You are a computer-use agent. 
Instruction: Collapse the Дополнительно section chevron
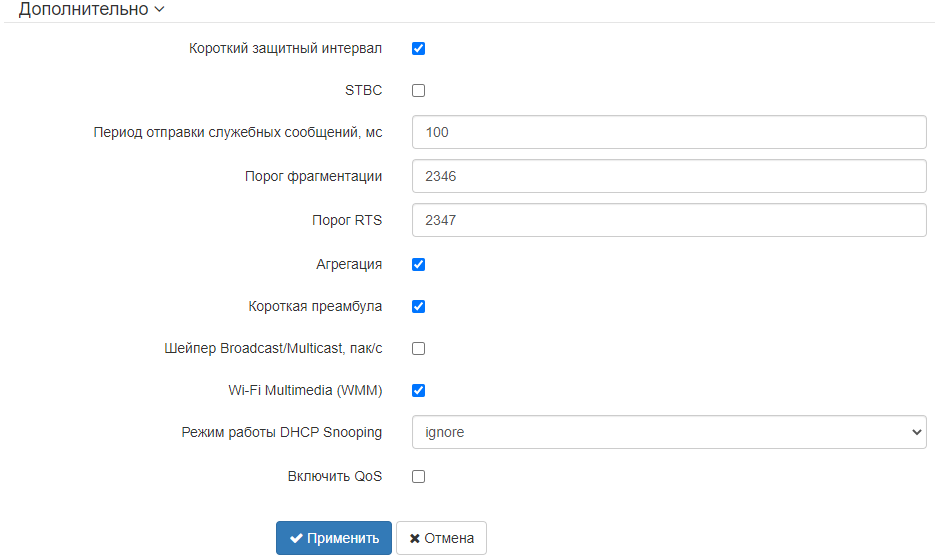pos(160,9)
